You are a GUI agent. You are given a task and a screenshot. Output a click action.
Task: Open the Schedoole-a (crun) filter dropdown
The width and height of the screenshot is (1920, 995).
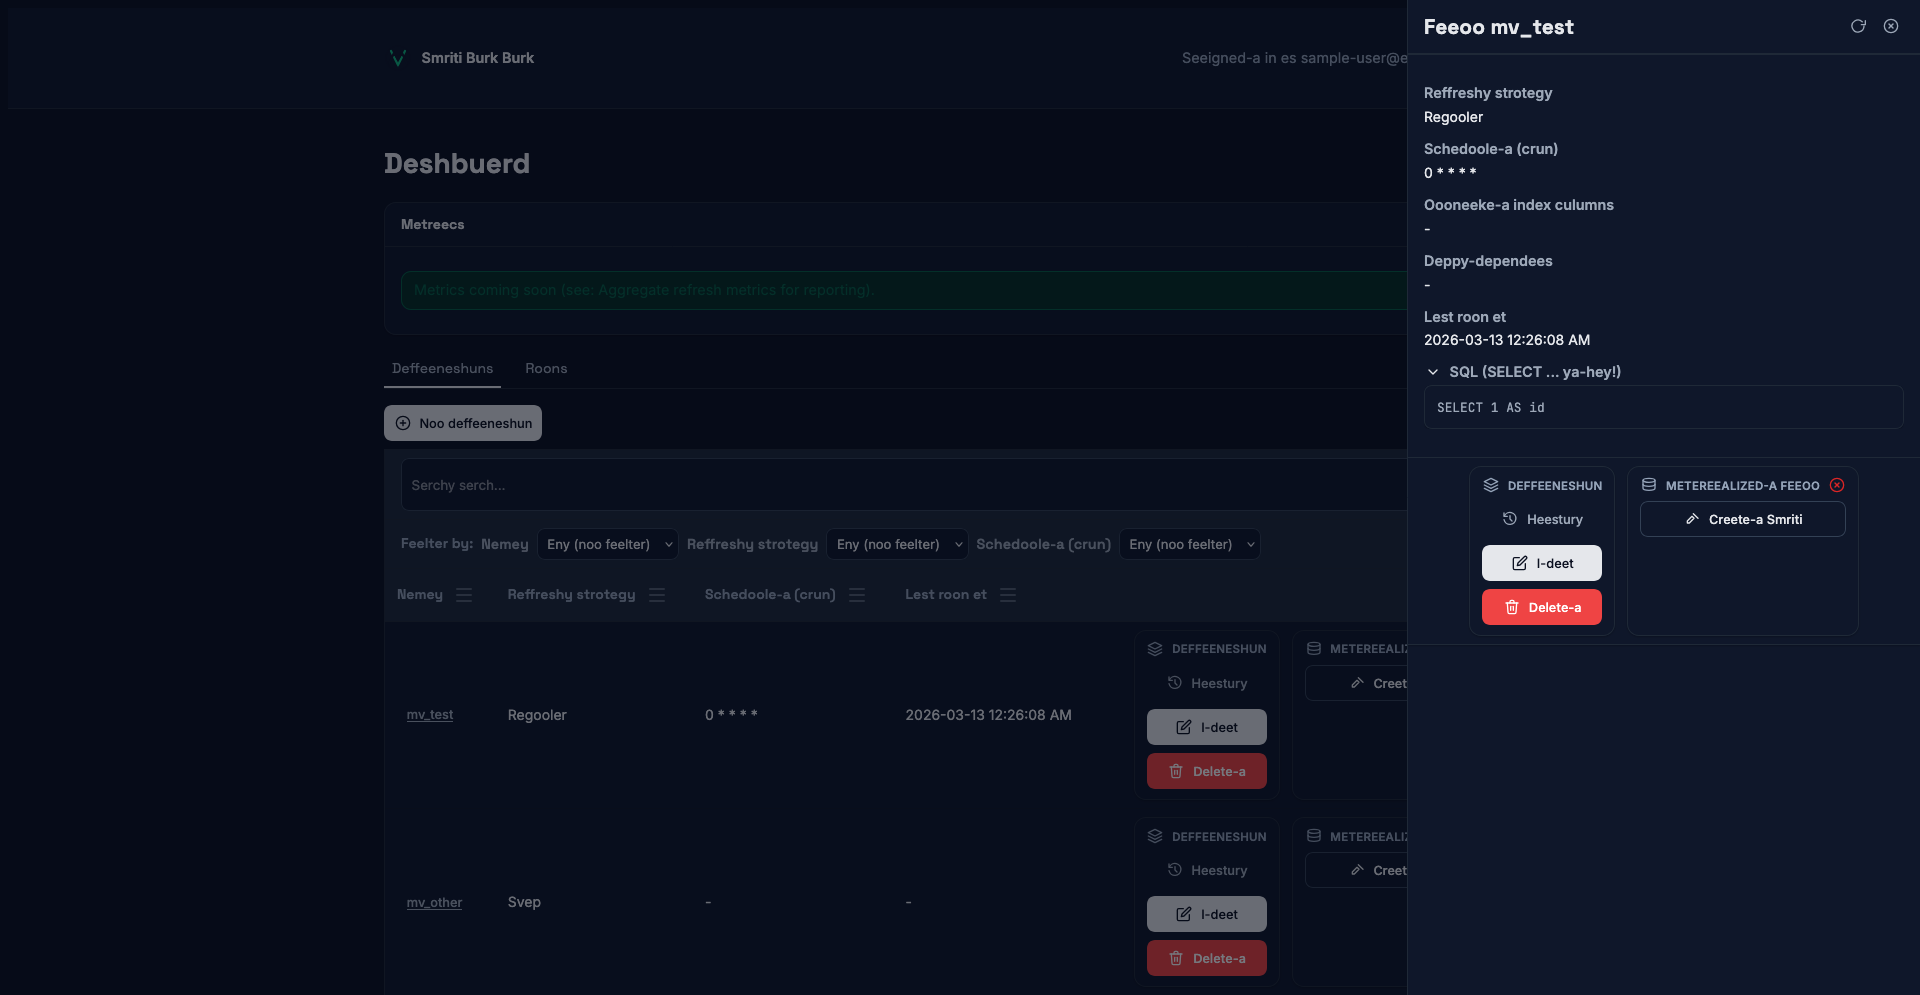click(x=1190, y=544)
